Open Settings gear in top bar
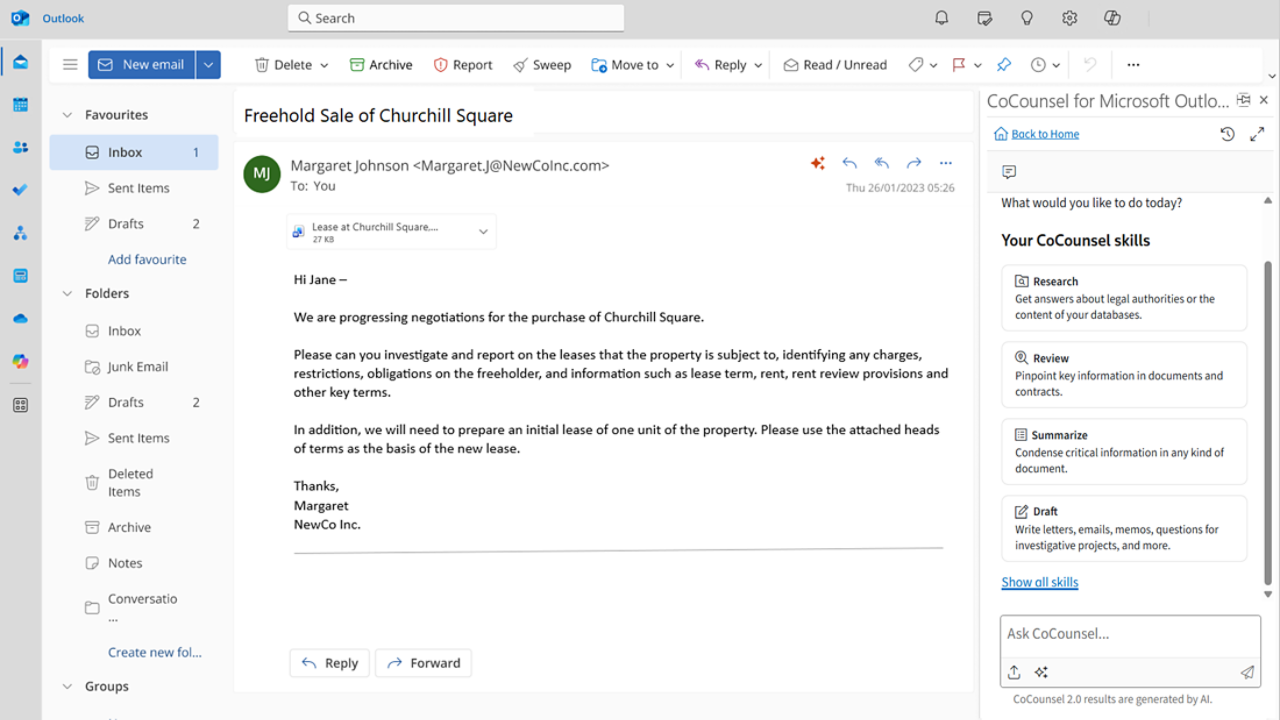 point(1069,18)
